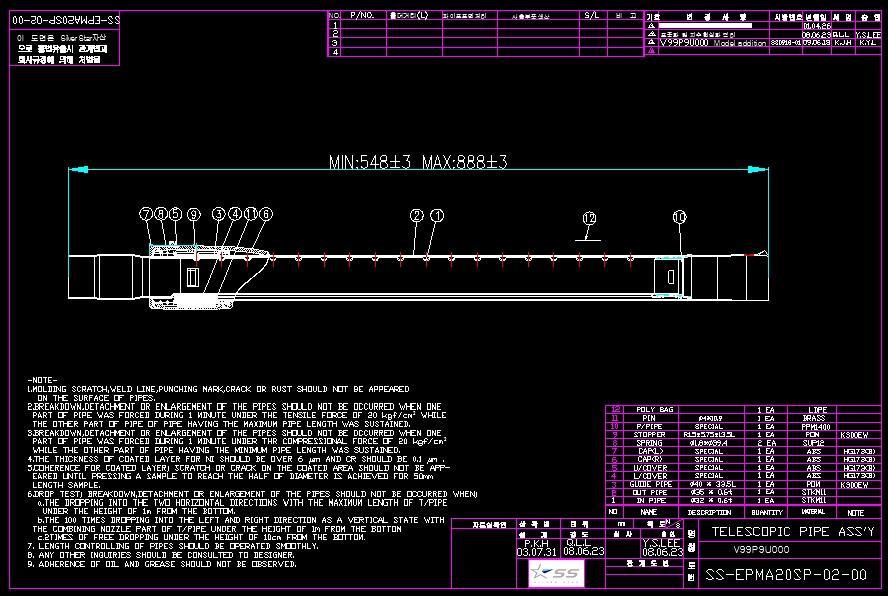Click the P/NO. column header in top table

click(x=362, y=15)
